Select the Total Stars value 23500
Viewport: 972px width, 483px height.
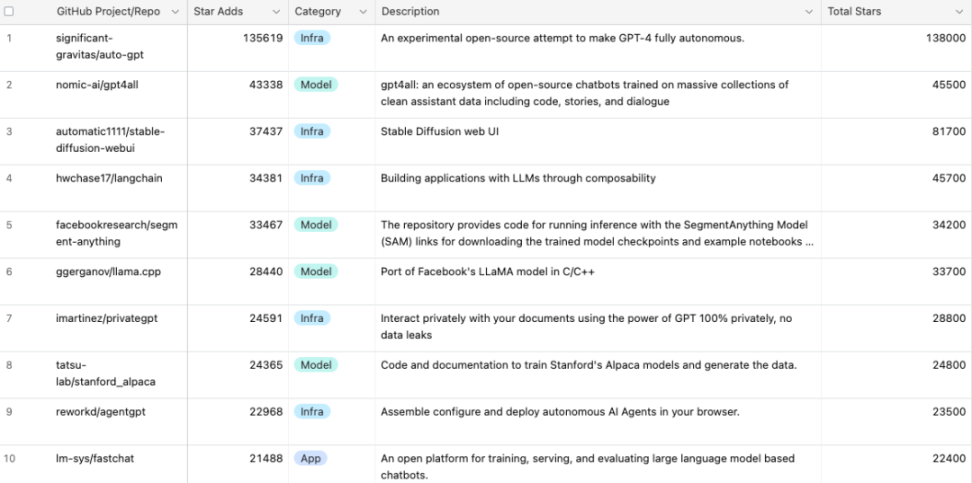[948, 412]
